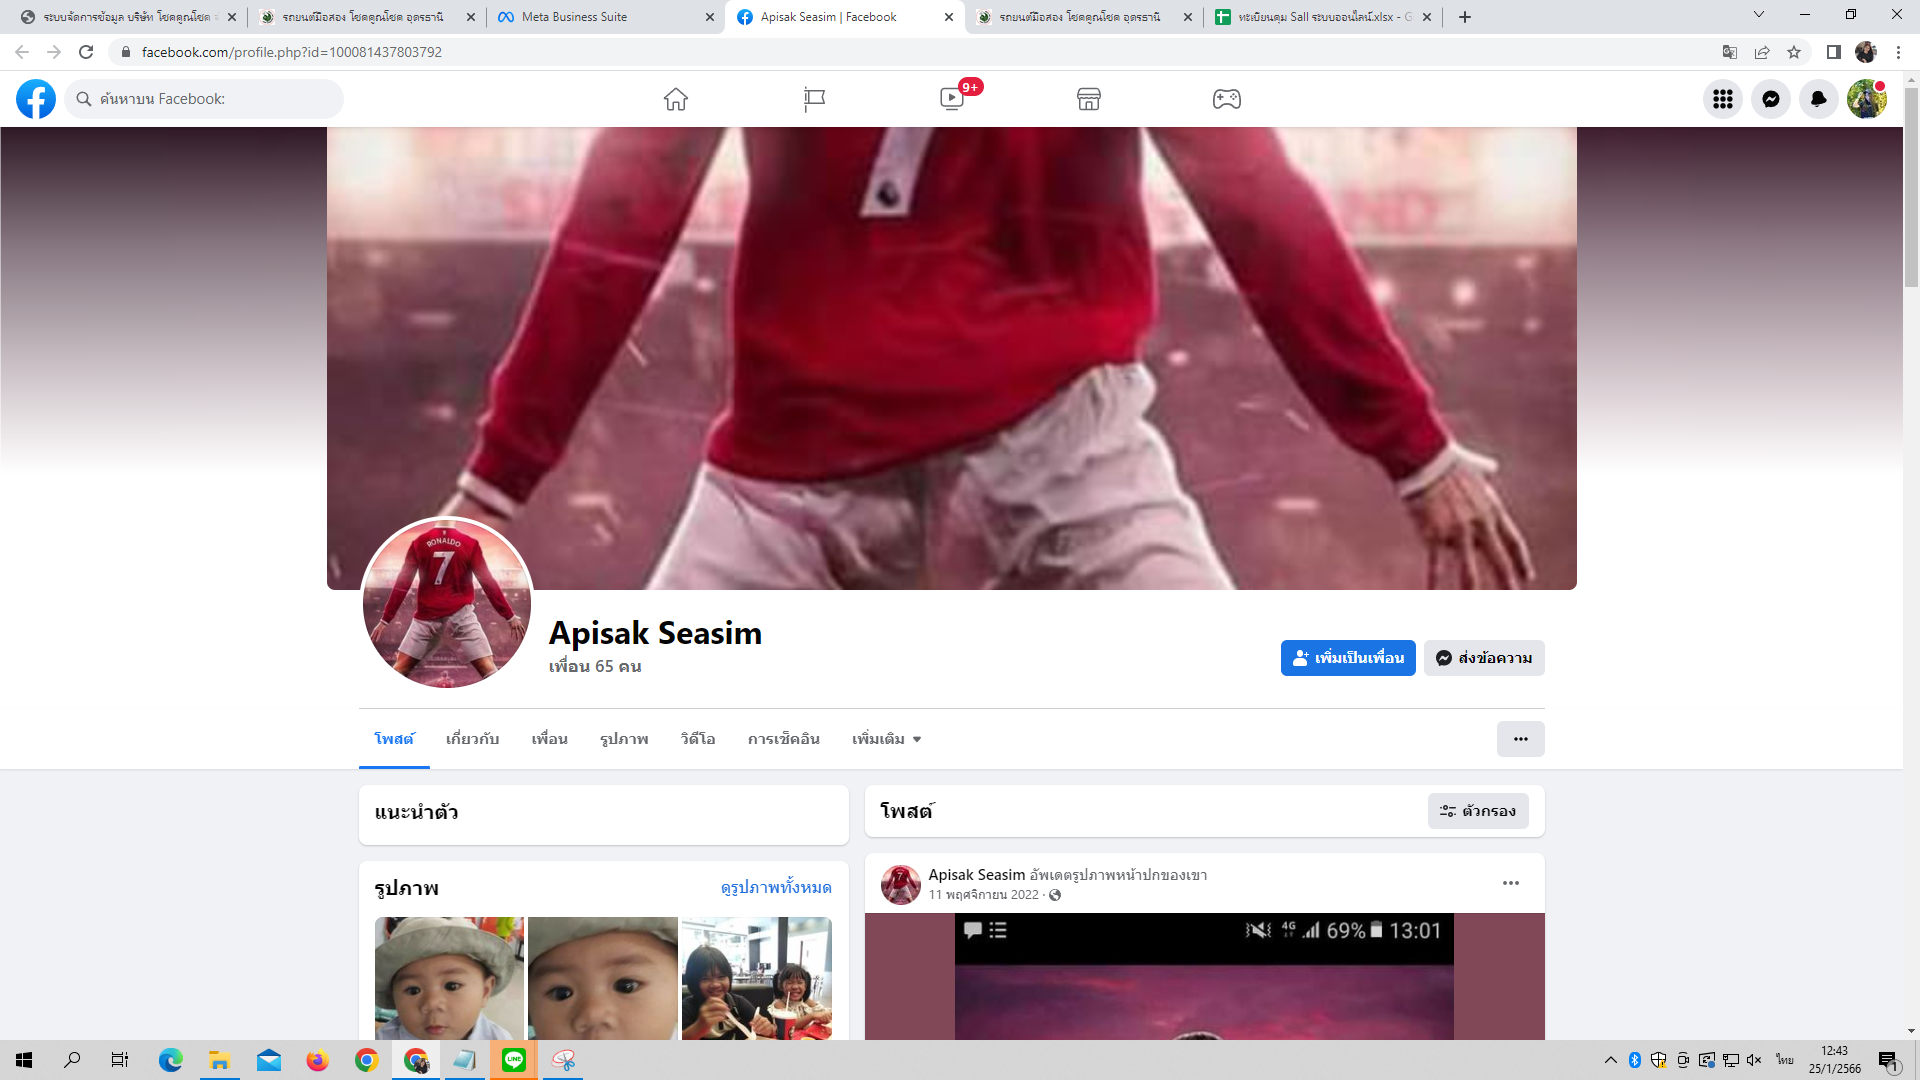Open Facebook Watch video icon
1920x1080 pixels.
click(952, 99)
